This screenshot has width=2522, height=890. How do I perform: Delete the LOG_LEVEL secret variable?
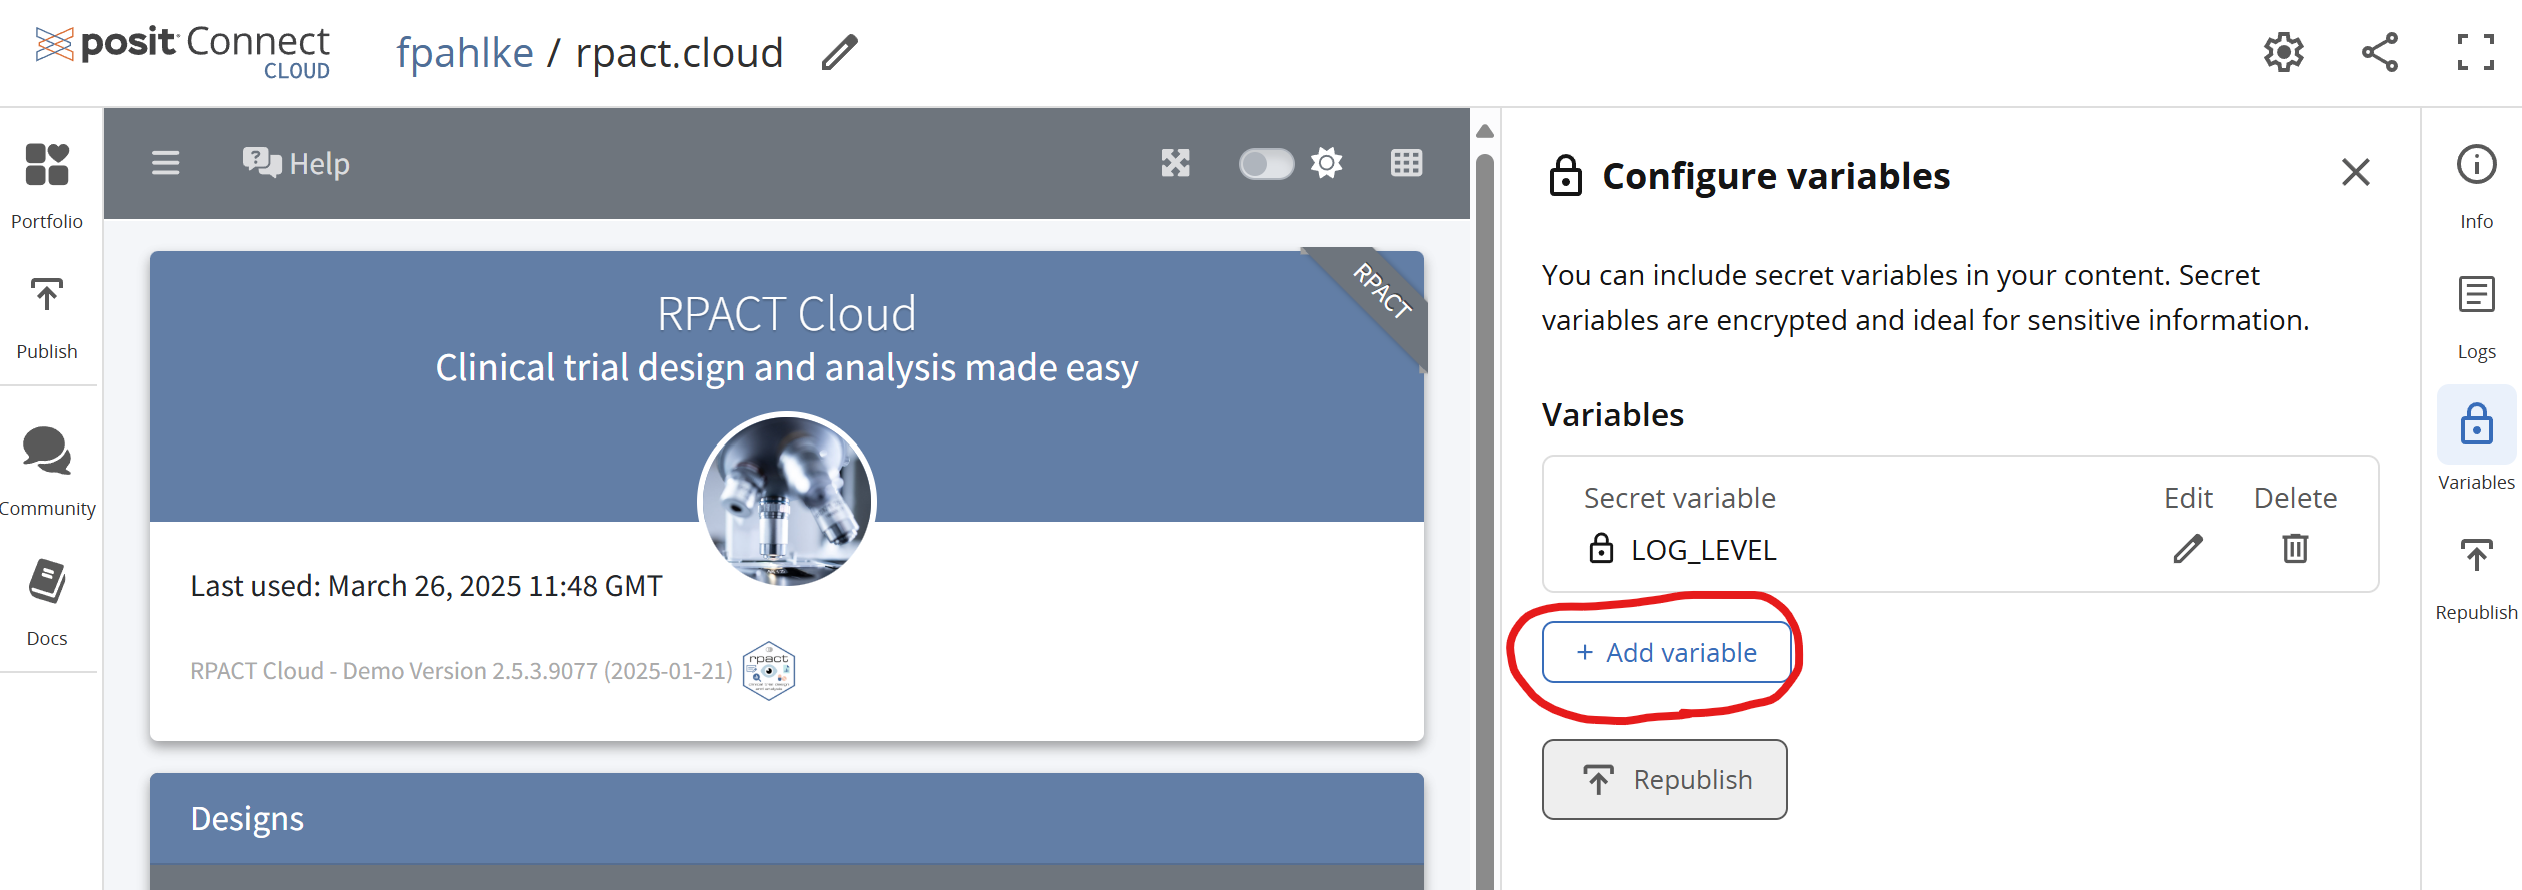pos(2295,549)
